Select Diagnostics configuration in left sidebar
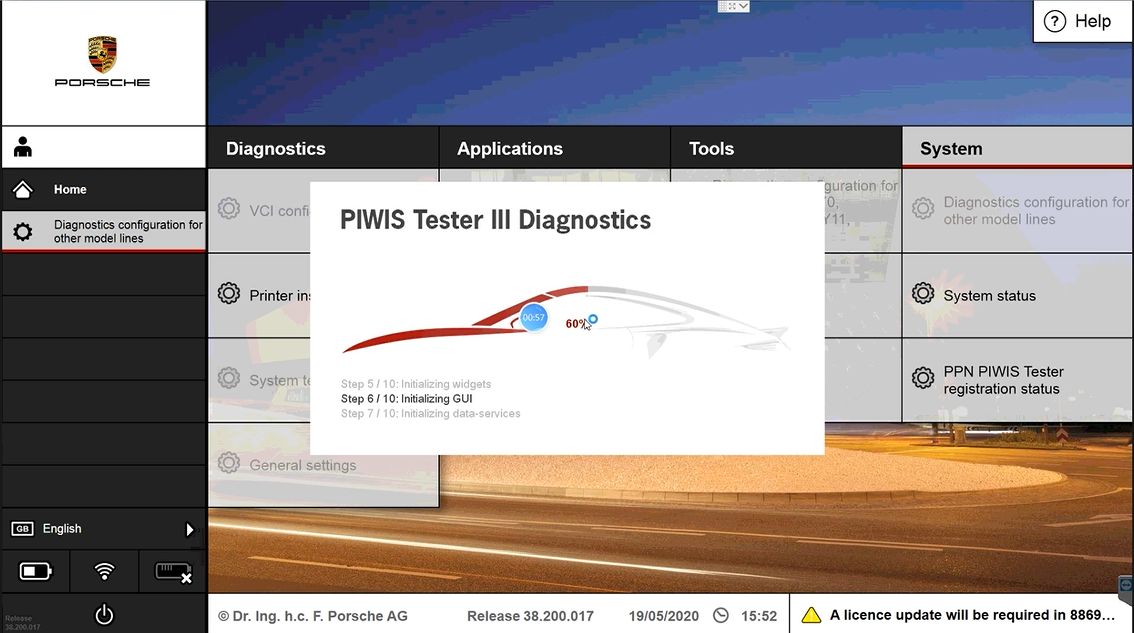 pos(104,232)
